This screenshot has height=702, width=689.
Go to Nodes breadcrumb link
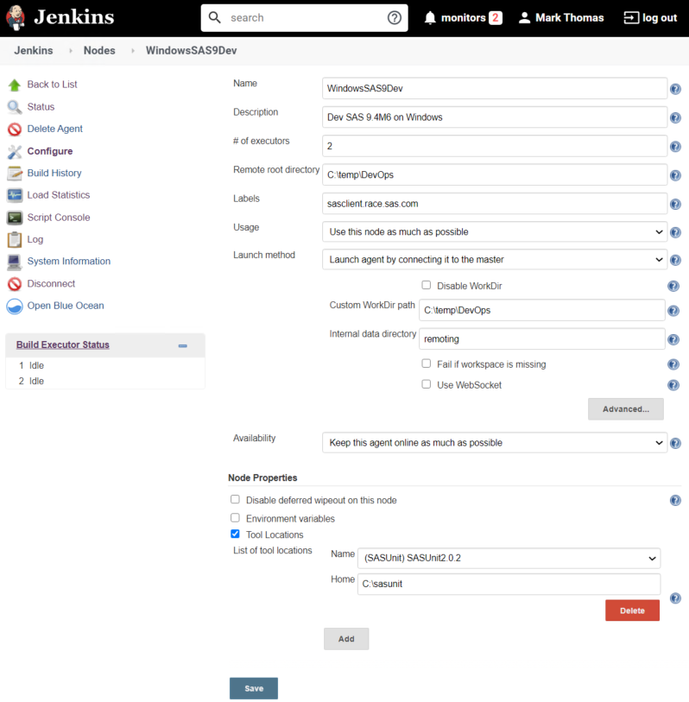(x=99, y=51)
